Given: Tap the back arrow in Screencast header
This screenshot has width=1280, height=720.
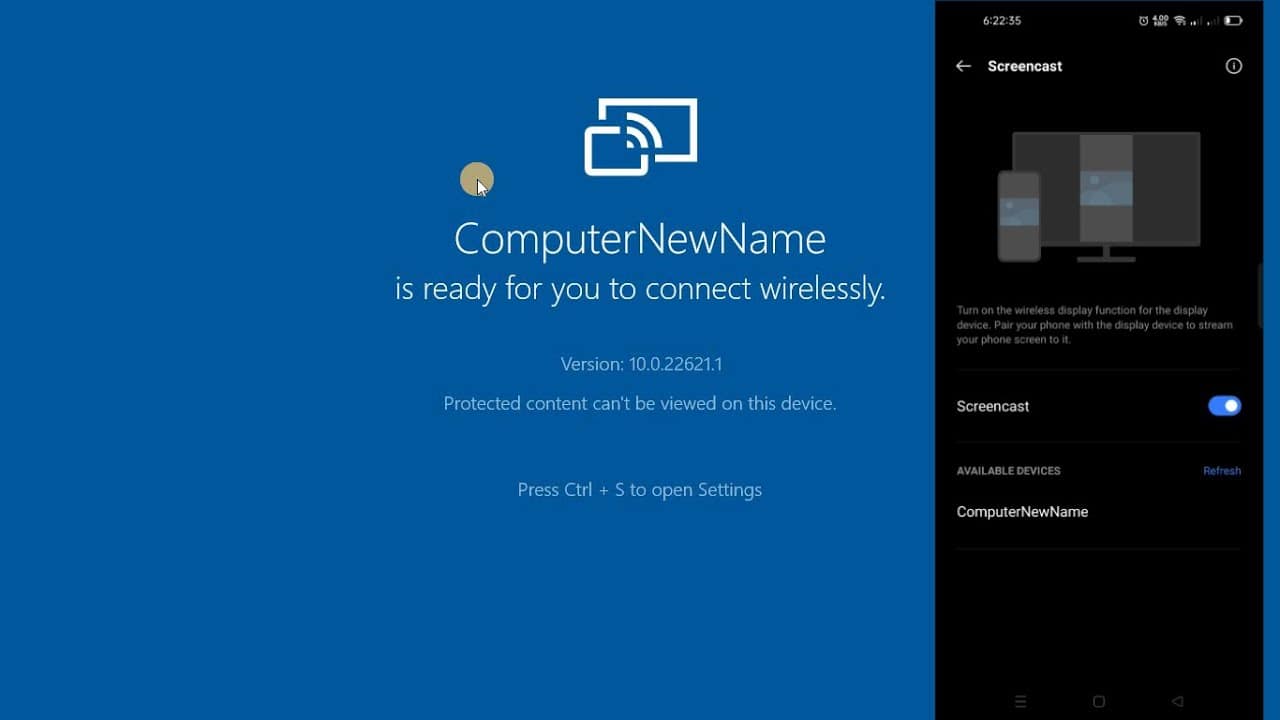Looking at the screenshot, I should [963, 66].
